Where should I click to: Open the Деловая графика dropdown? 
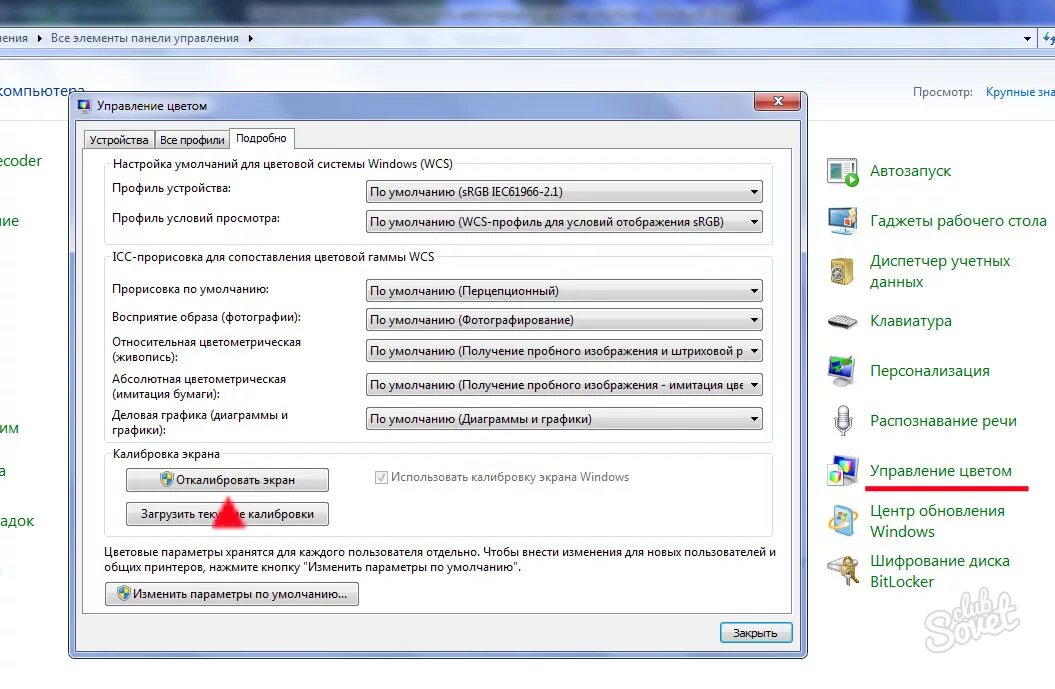(564, 419)
